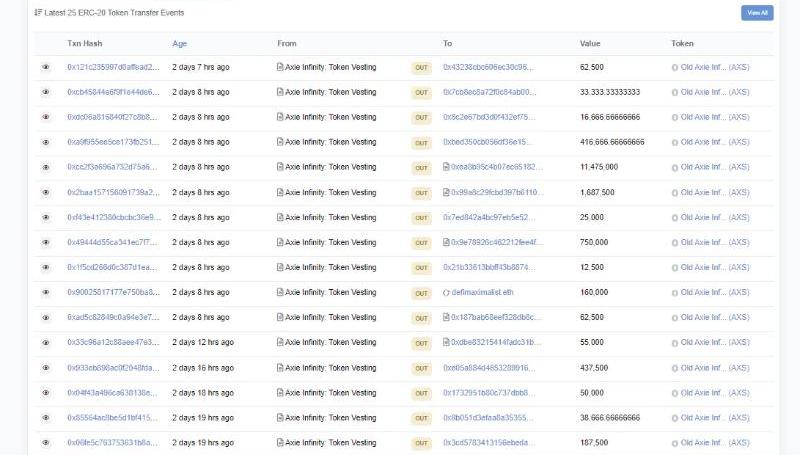Click the OUT badge in the 55,000 row
The image size is (800, 455).
(x=421, y=342)
